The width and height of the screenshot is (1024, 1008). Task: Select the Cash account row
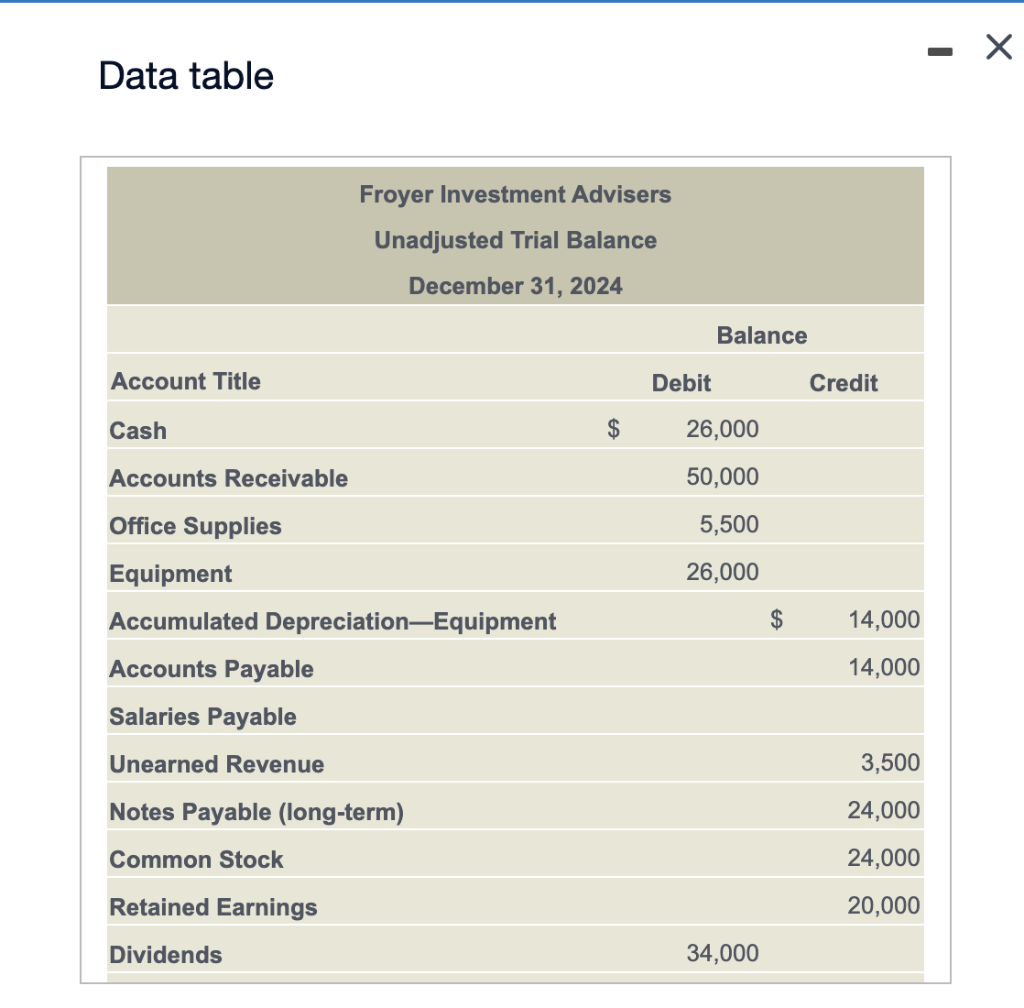coord(138,430)
